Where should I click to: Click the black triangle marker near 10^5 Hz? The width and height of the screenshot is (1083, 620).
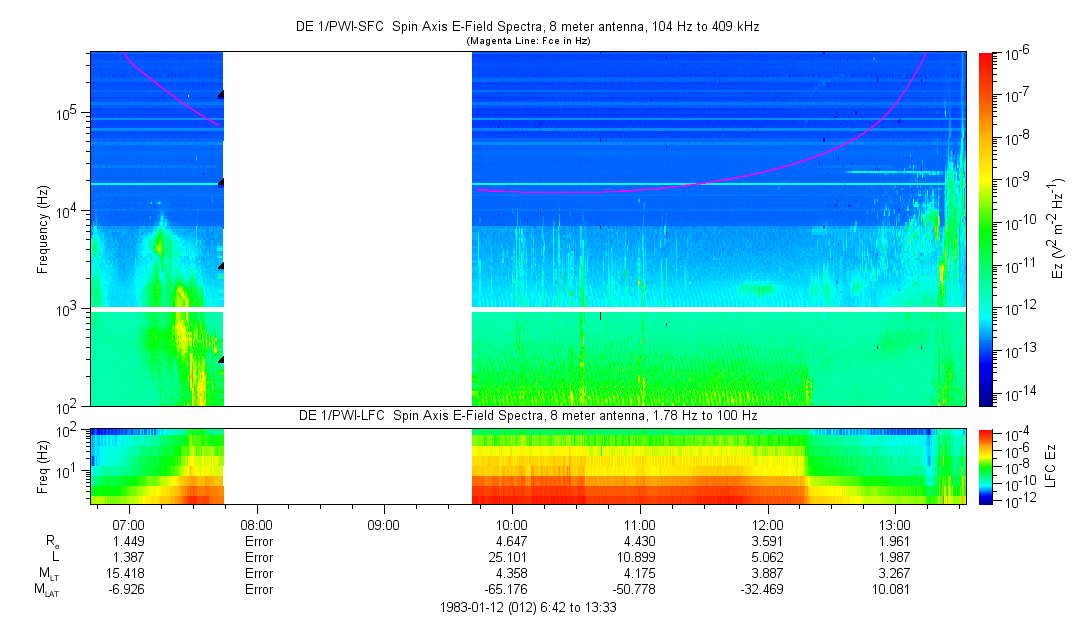tap(221, 94)
